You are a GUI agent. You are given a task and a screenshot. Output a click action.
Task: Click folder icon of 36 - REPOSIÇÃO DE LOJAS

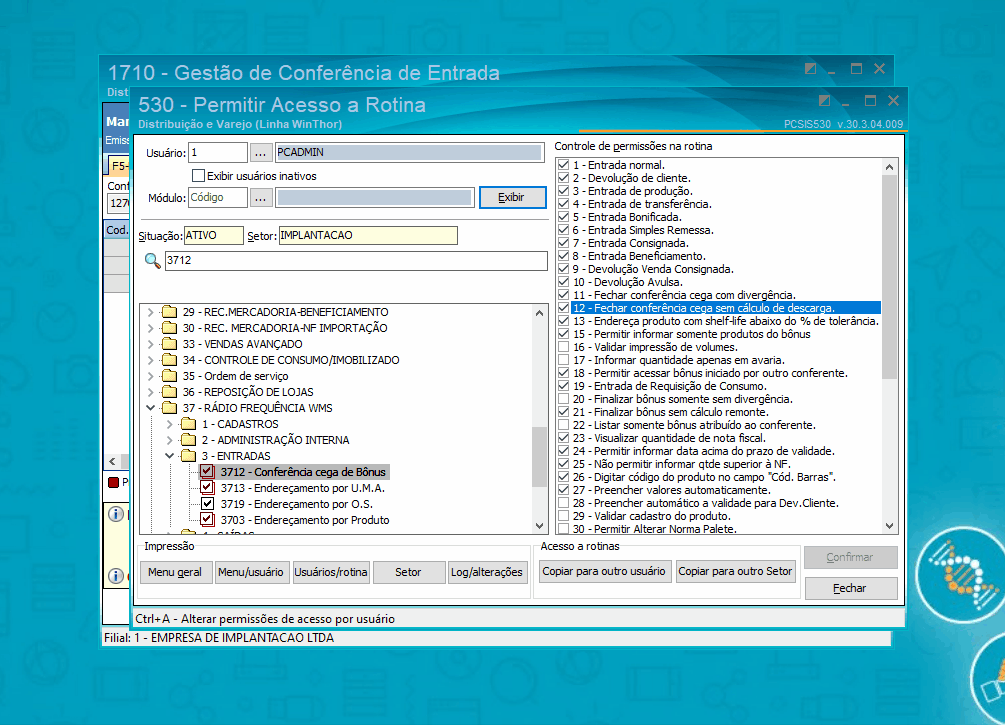pyautogui.click(x=169, y=392)
